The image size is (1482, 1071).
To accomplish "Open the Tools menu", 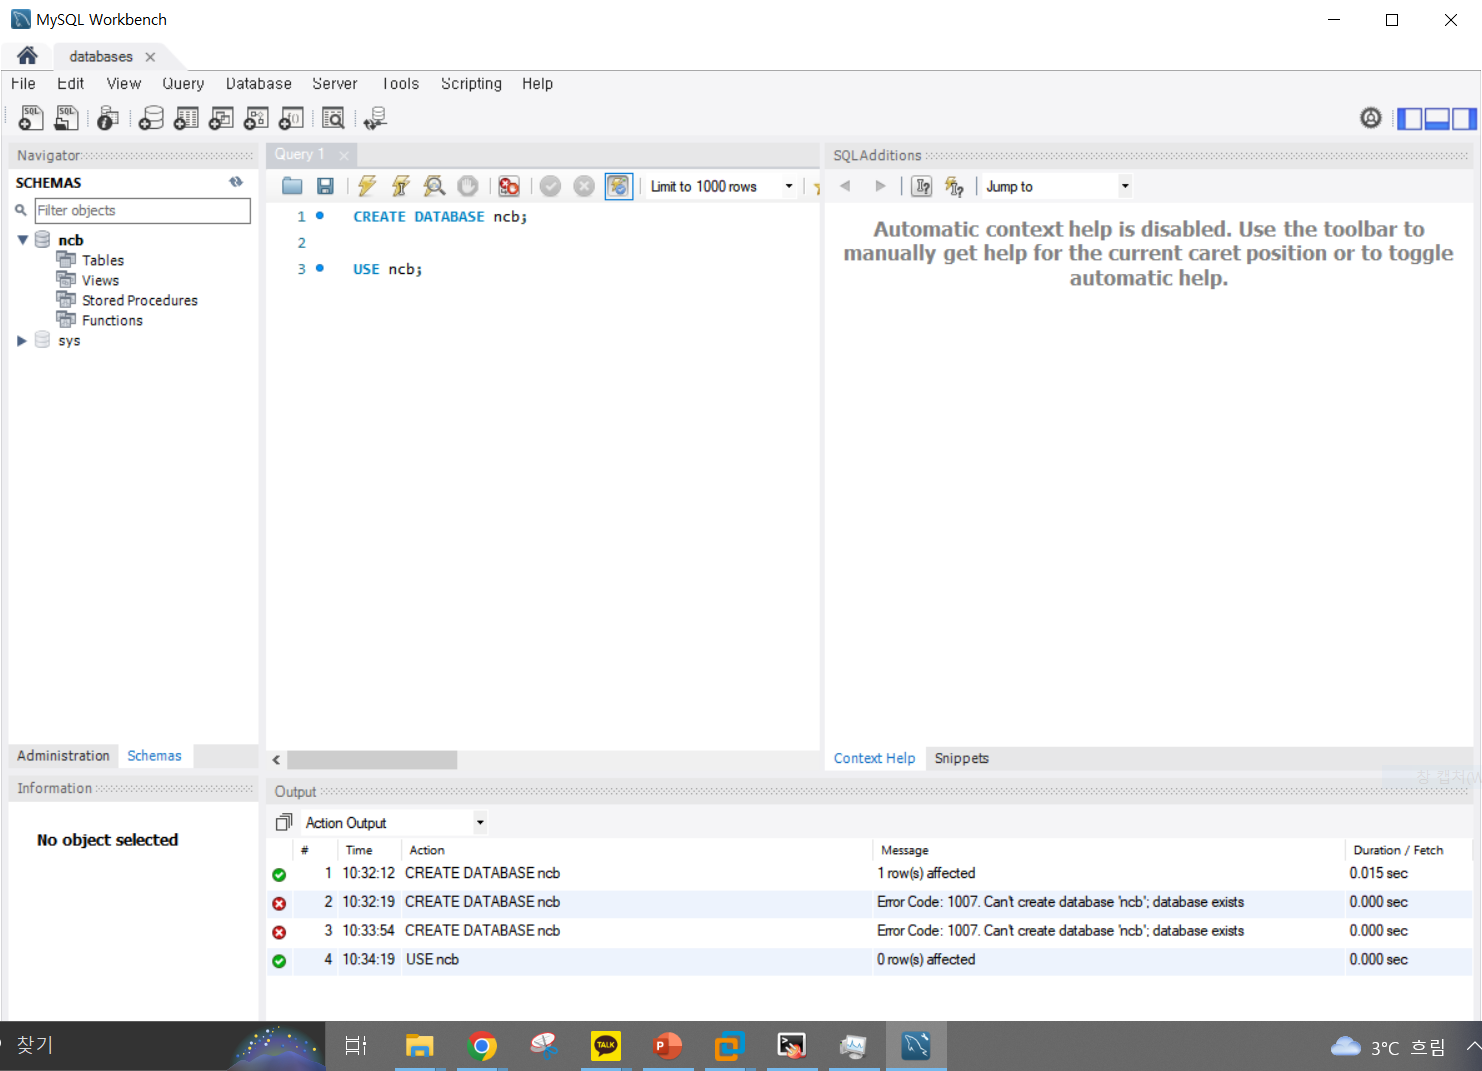I will point(400,84).
